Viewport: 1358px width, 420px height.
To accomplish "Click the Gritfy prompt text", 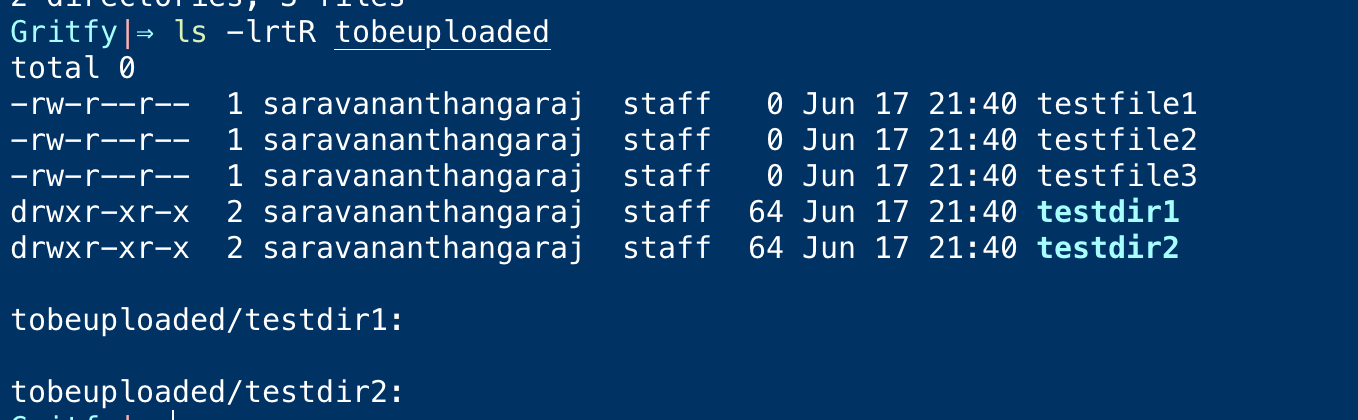I will pos(65,32).
